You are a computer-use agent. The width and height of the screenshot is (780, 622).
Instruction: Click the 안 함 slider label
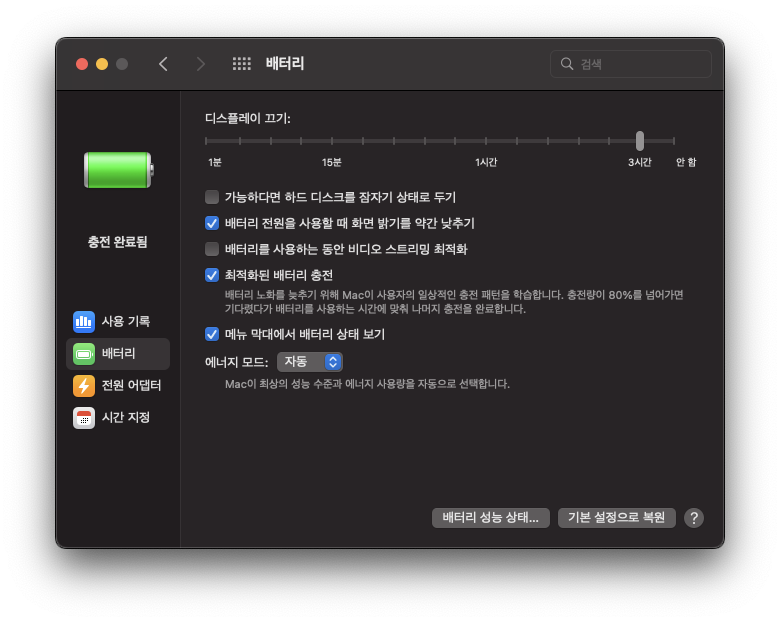(x=686, y=162)
